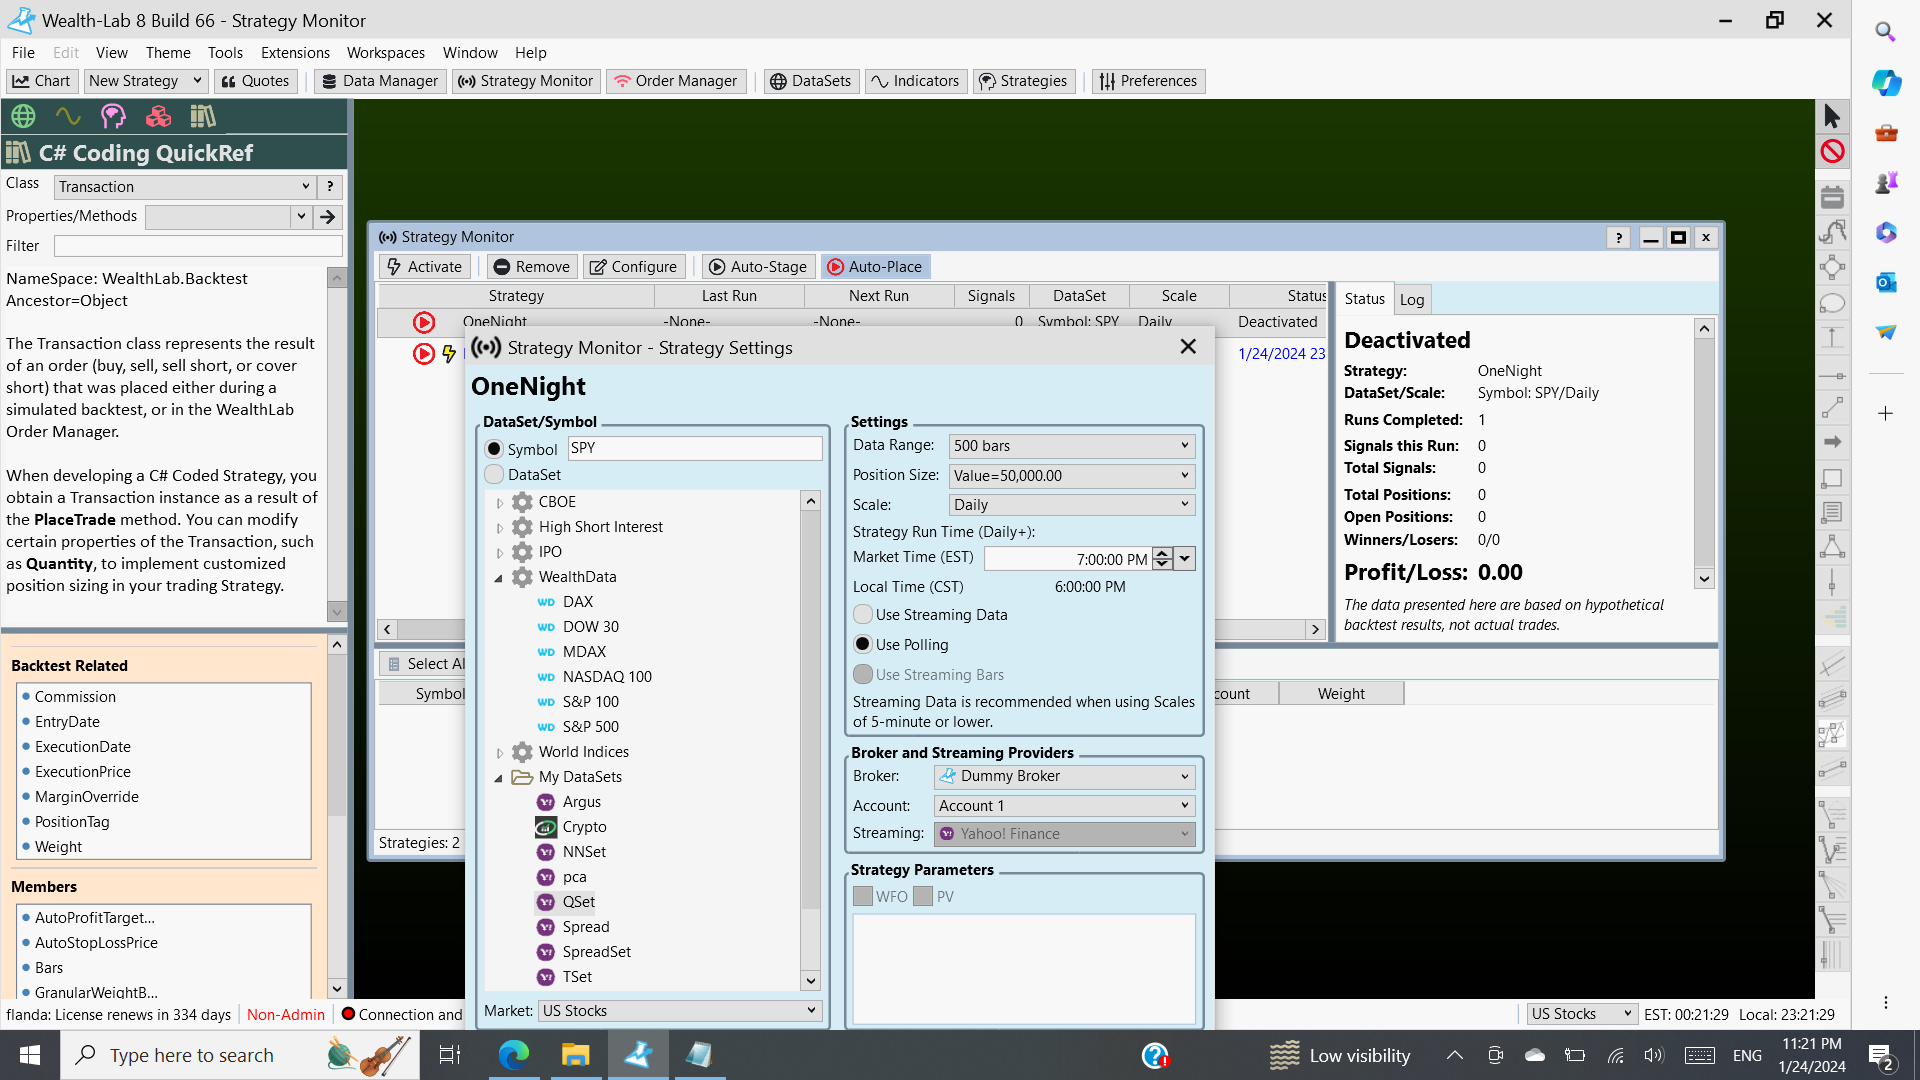
Task: Open the Data Manager
Action: [x=380, y=81]
